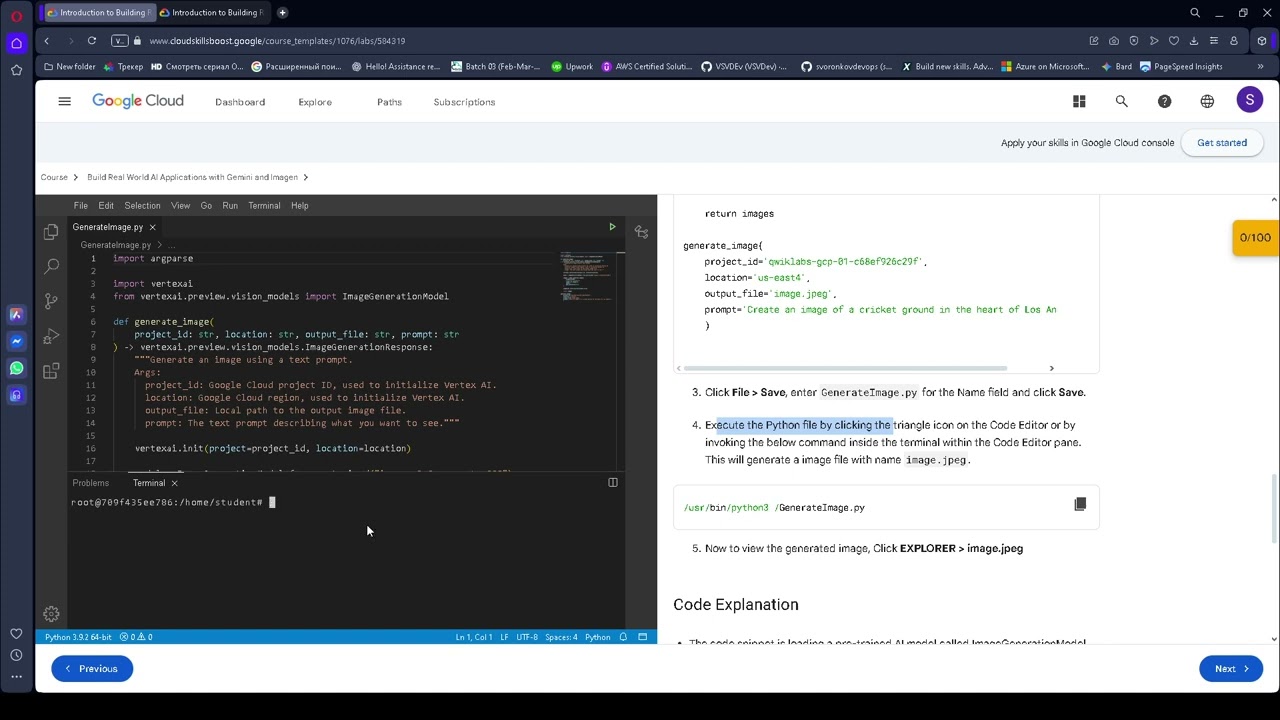Open the help question mark icon
Image resolution: width=1280 pixels, height=720 pixels.
pyautogui.click(x=1164, y=101)
